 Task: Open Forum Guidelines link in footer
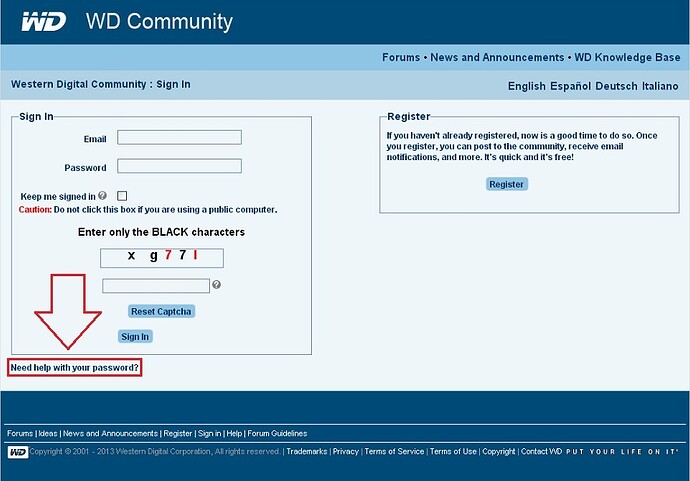click(277, 433)
